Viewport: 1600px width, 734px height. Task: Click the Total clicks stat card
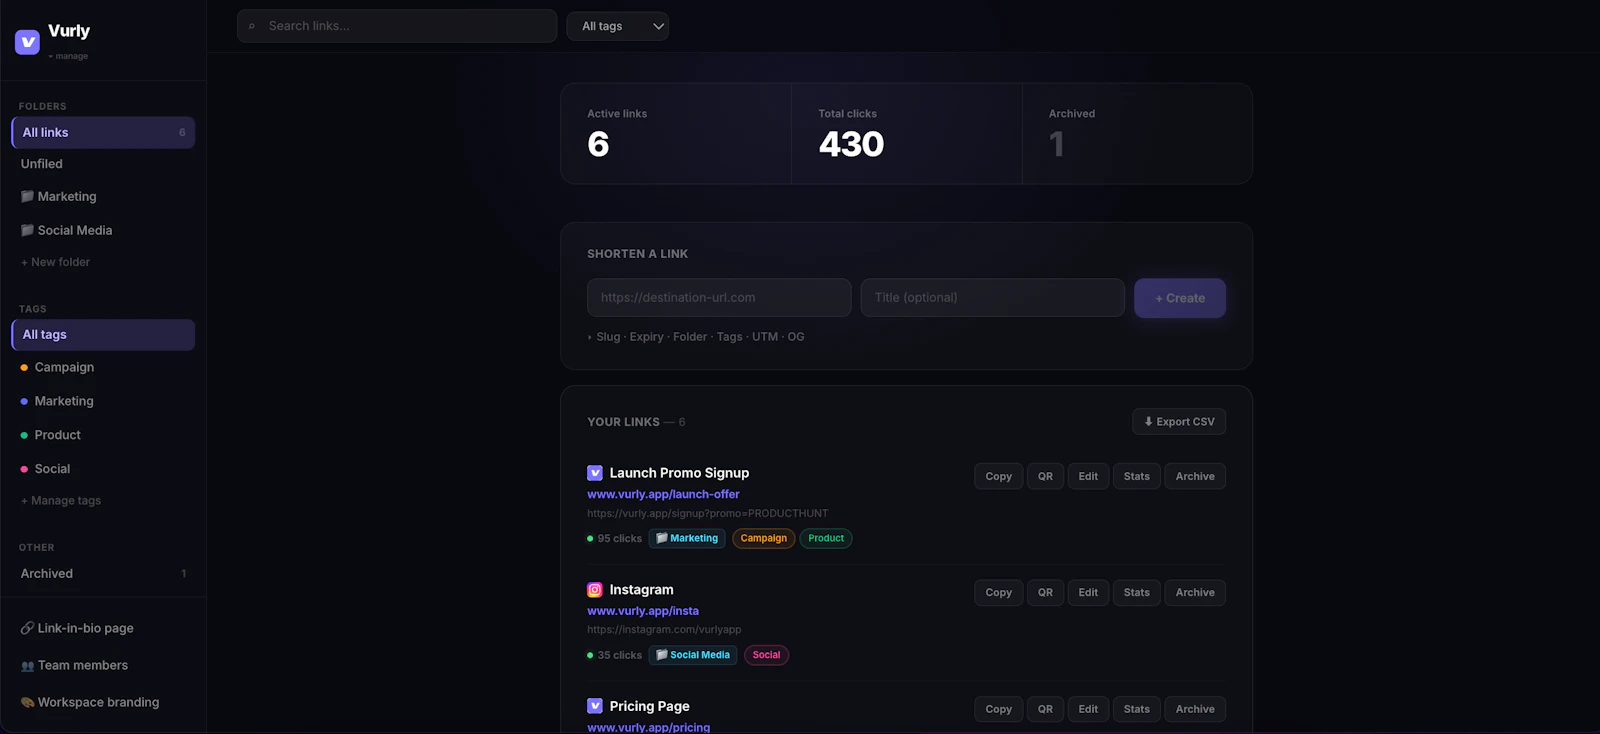click(x=907, y=134)
